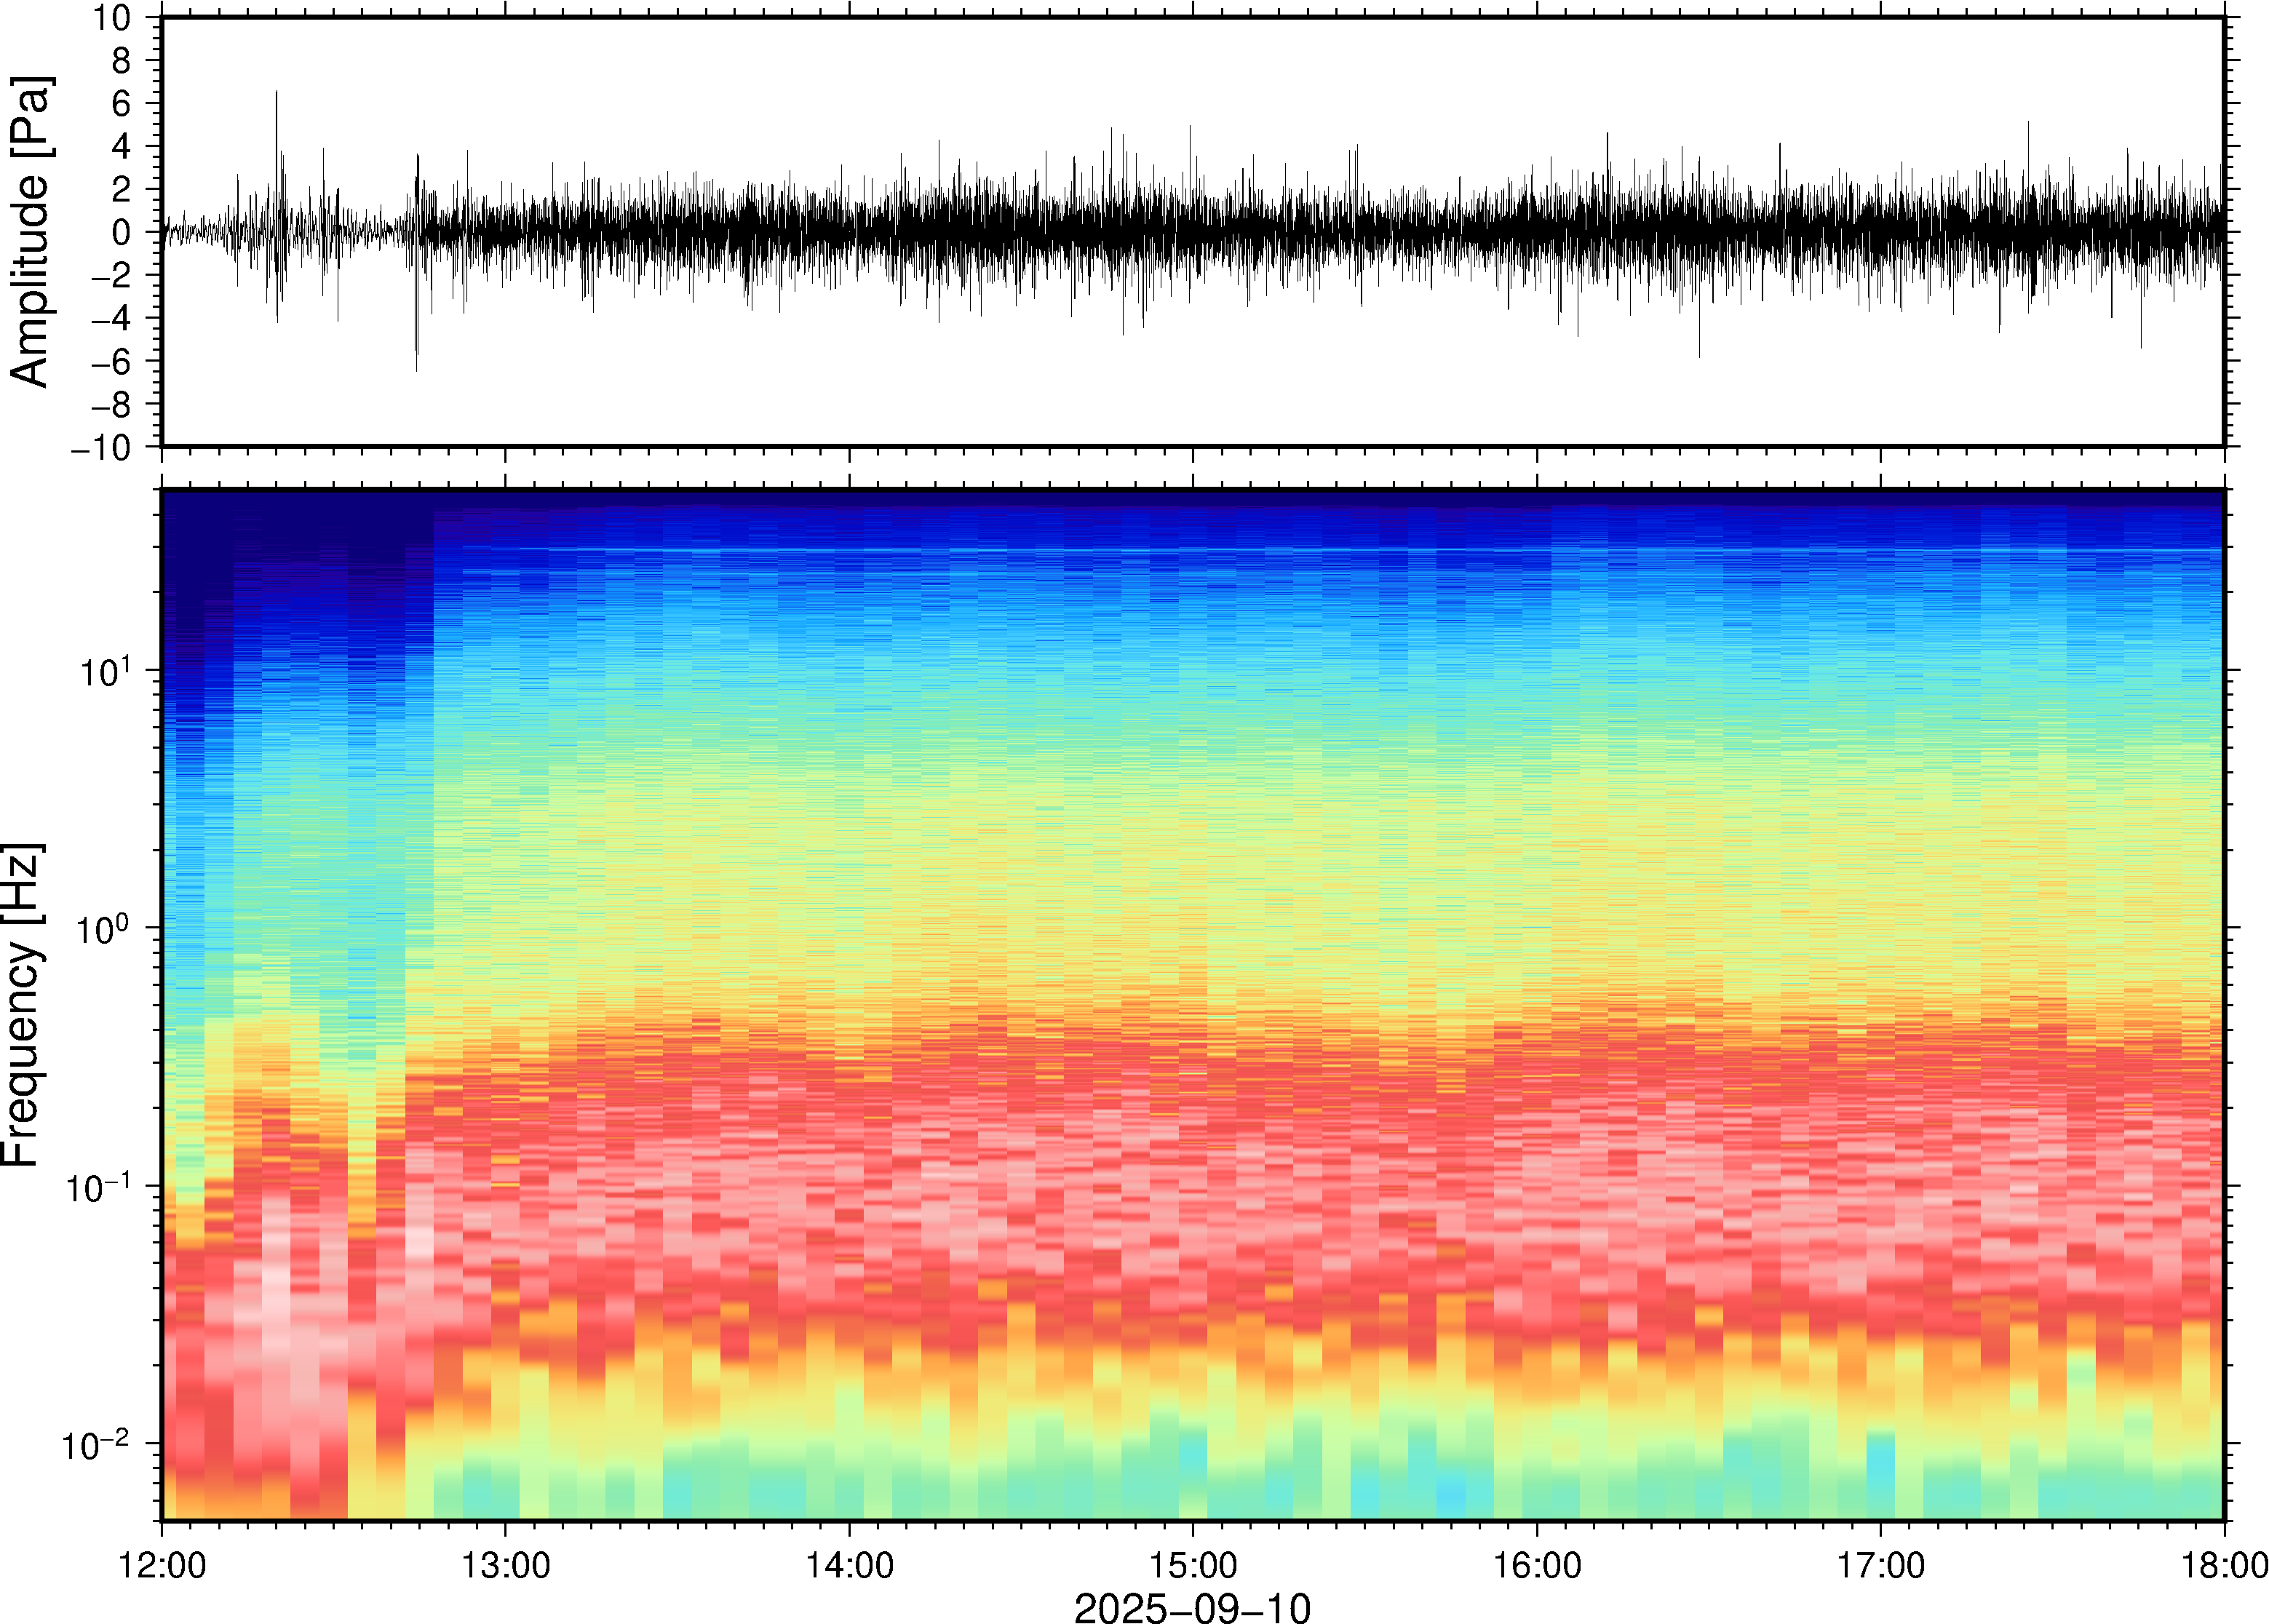Click the frequency tick label 10^-1
This screenshot has width=2269, height=1624.
point(97,1185)
